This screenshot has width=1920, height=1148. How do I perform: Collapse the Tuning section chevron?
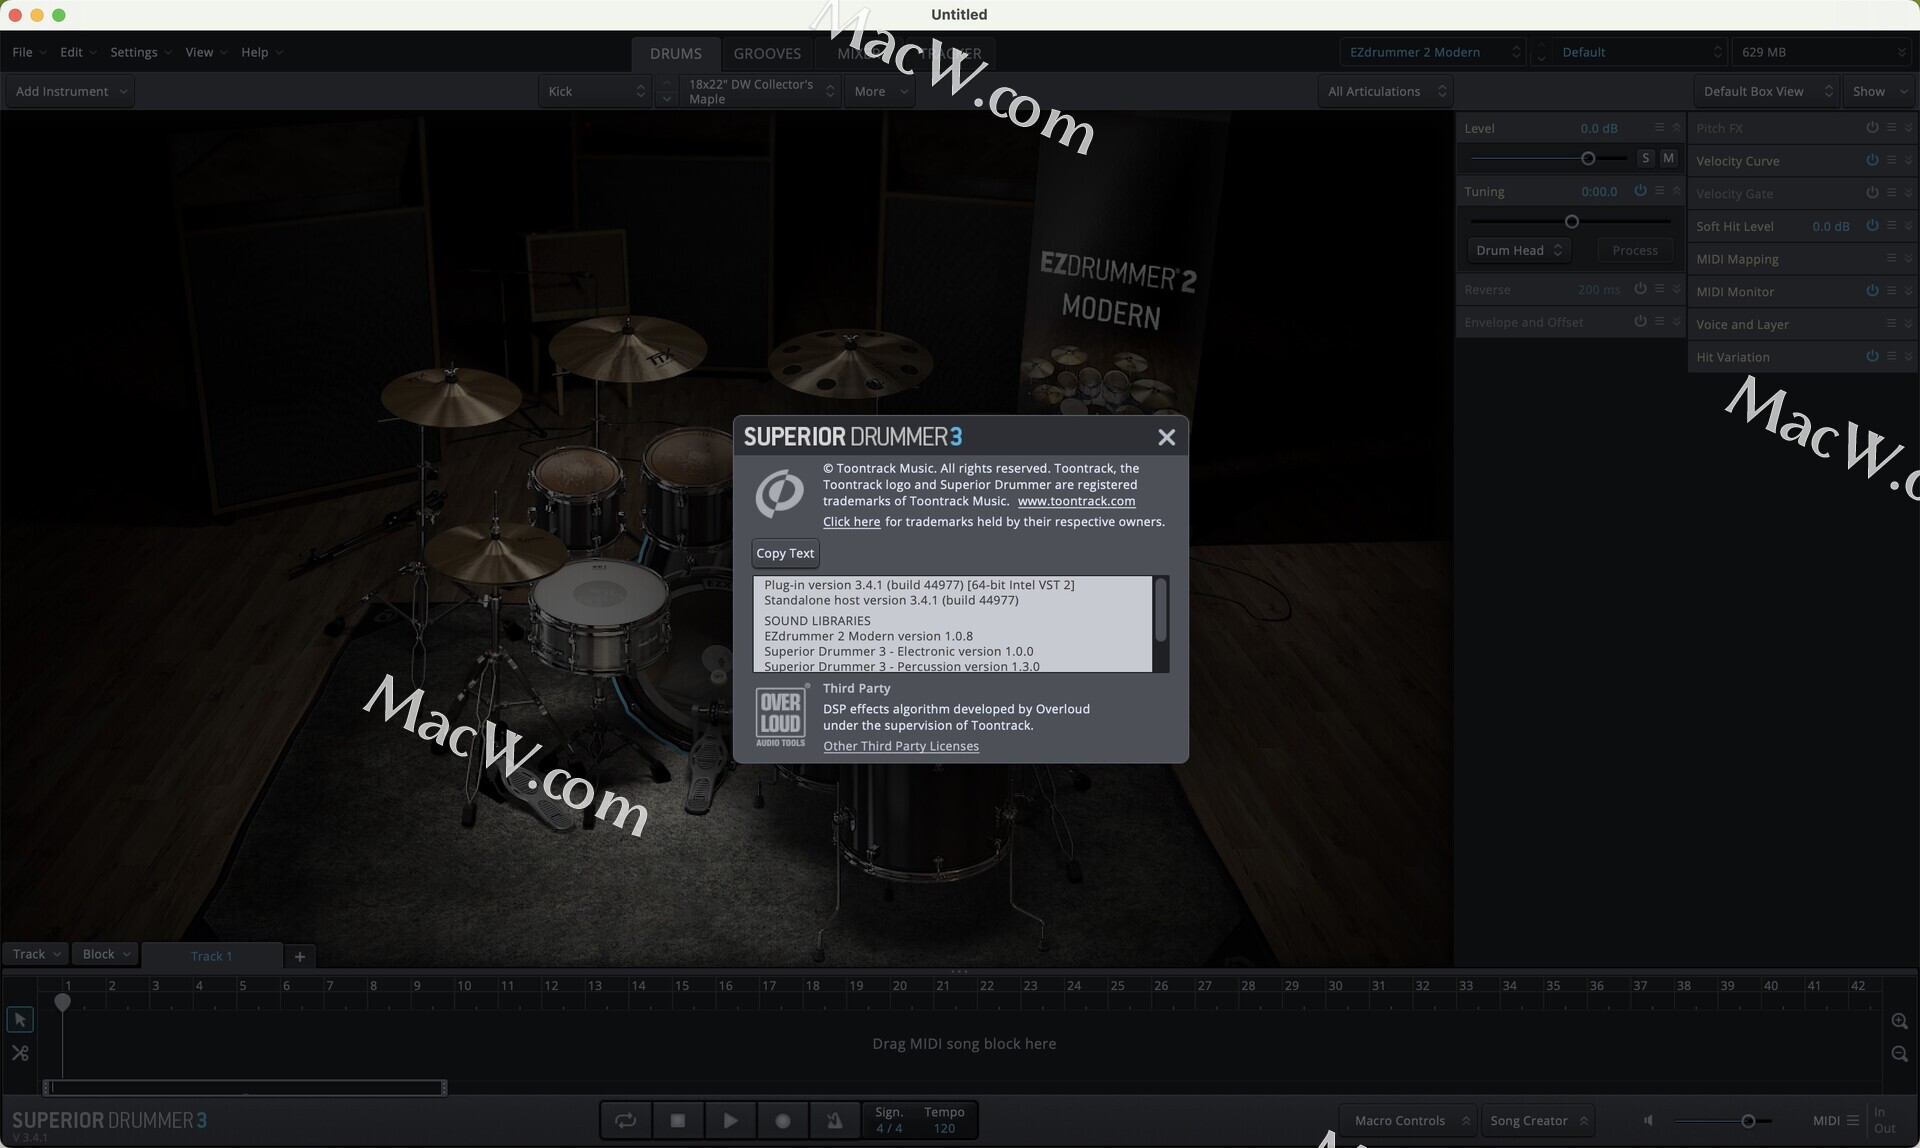coord(1677,190)
